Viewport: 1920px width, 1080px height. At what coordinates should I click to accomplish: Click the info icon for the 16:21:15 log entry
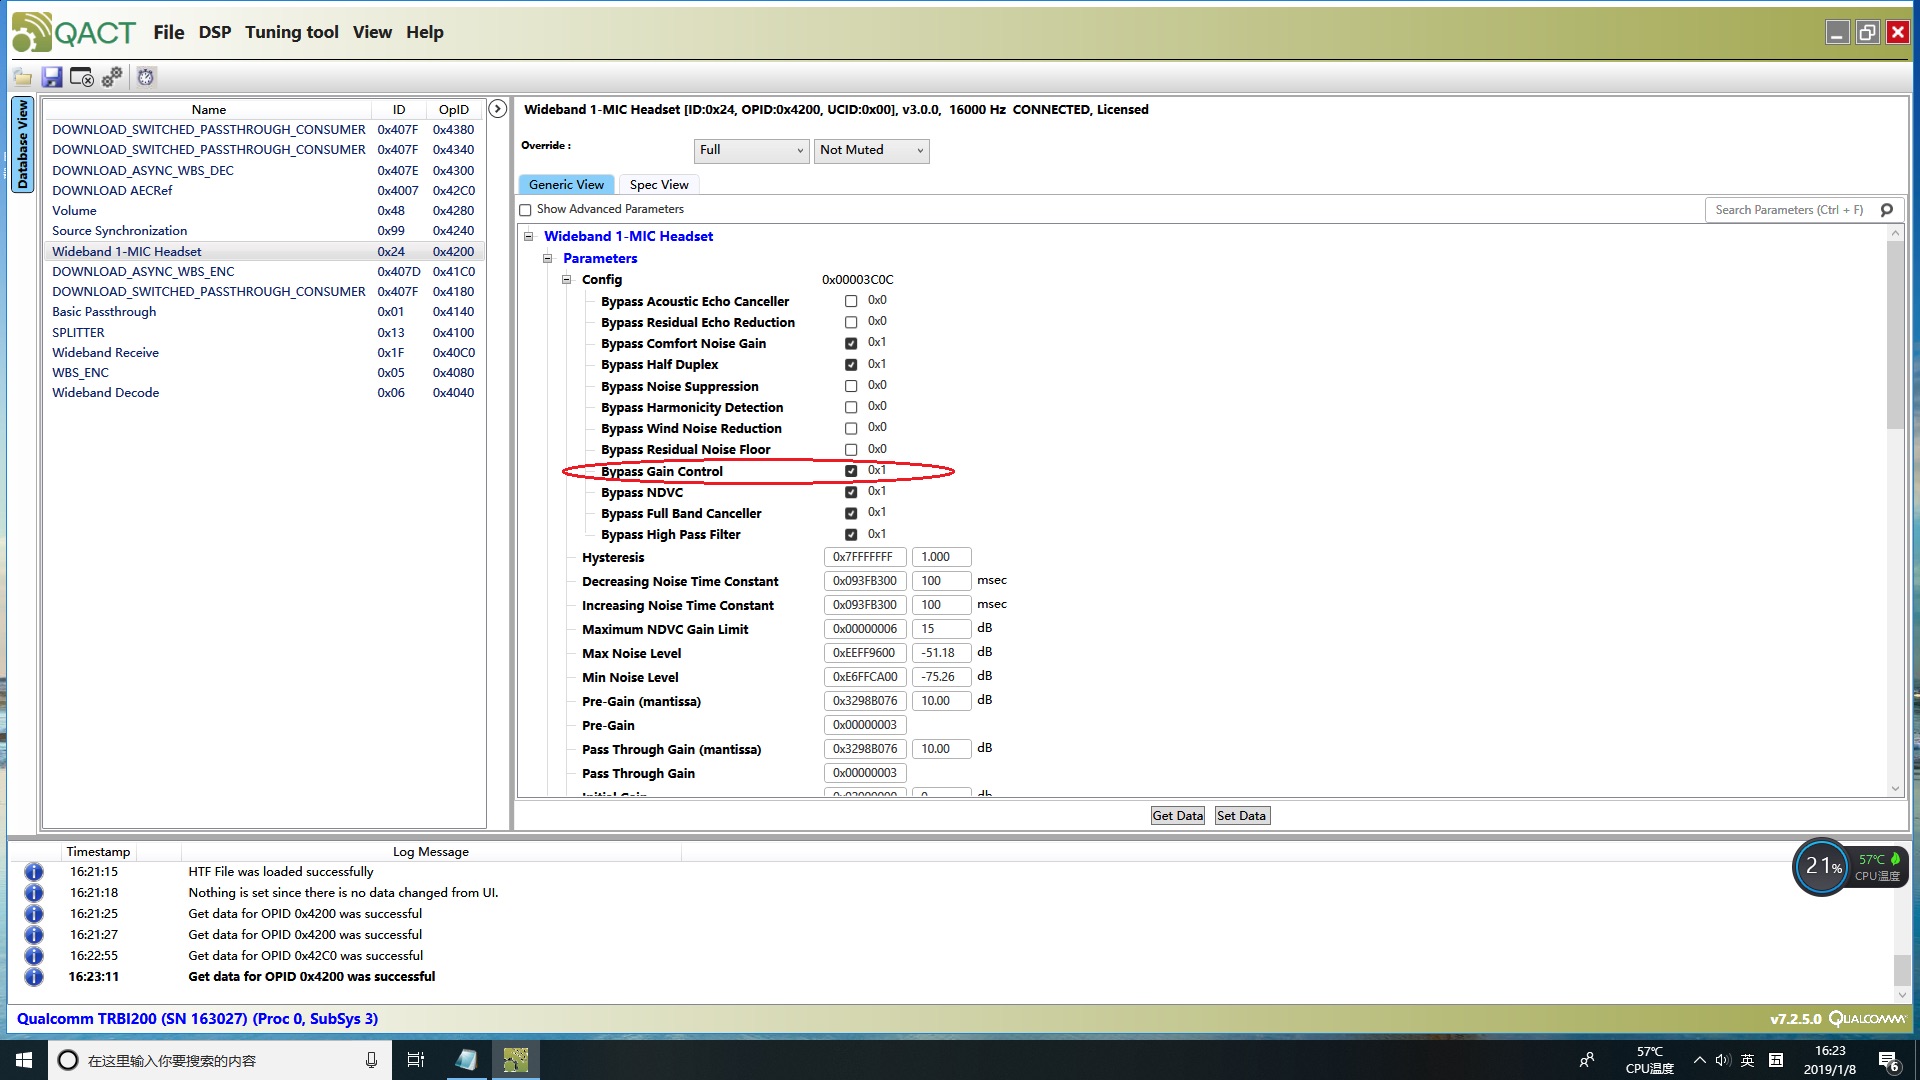click(34, 872)
